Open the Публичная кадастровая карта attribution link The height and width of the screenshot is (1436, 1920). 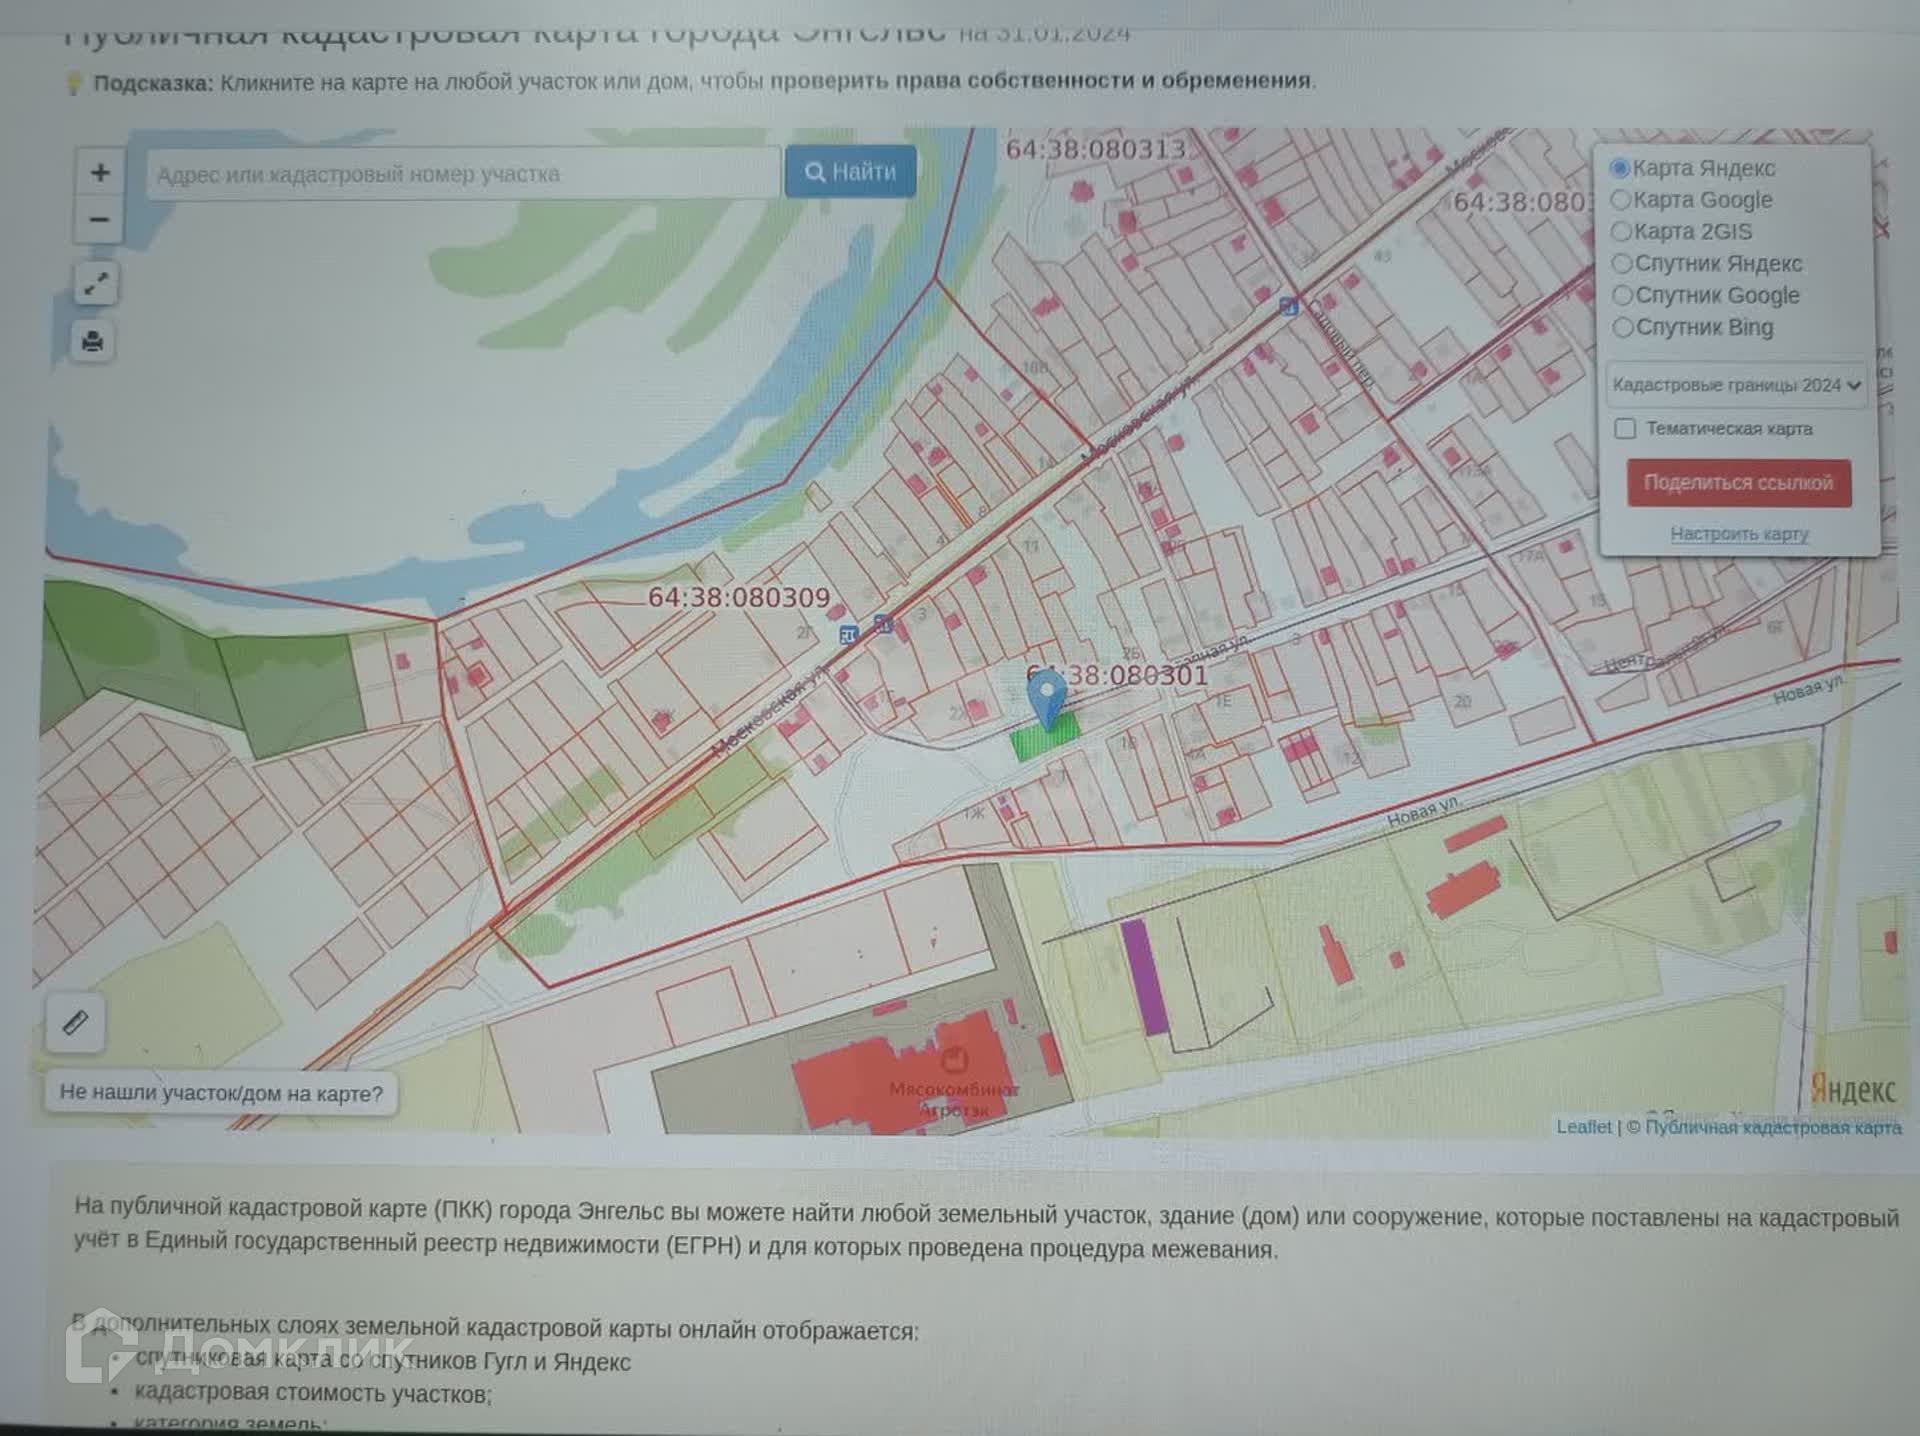pyautogui.click(x=1772, y=1128)
